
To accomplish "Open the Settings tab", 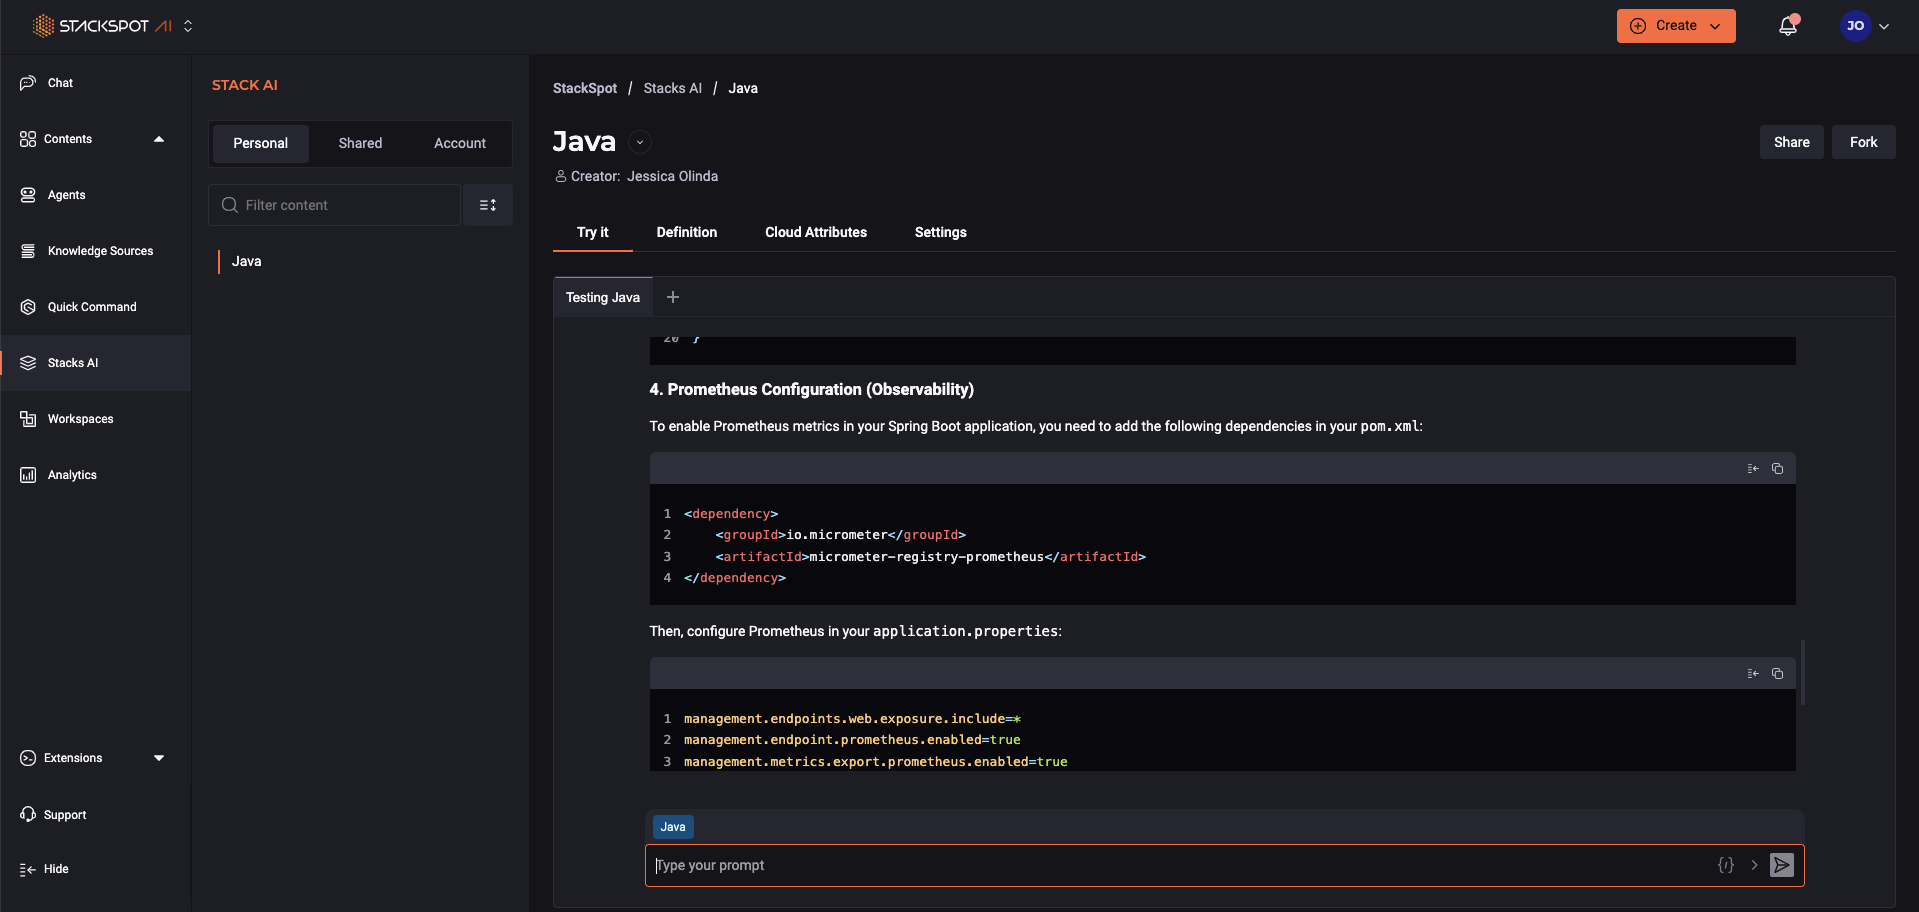I will [941, 232].
